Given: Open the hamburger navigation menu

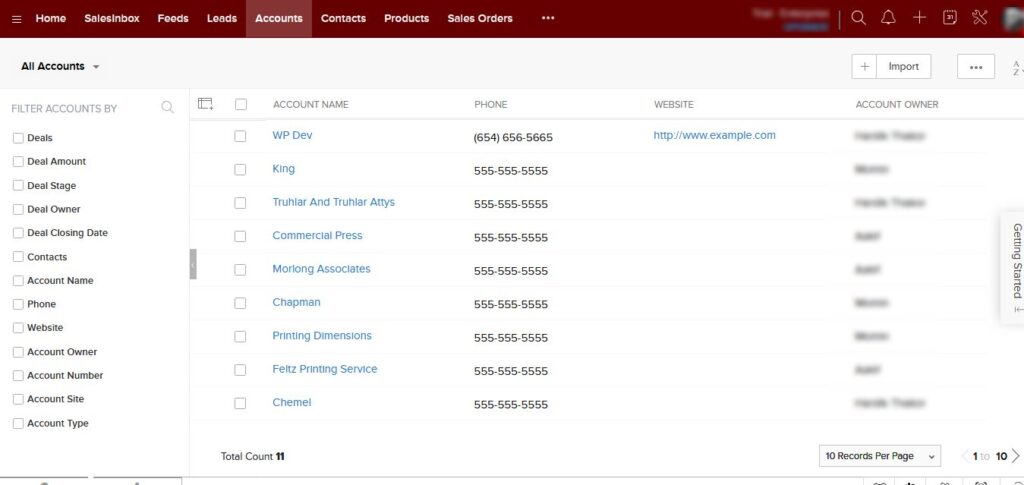Looking at the screenshot, I should [17, 19].
